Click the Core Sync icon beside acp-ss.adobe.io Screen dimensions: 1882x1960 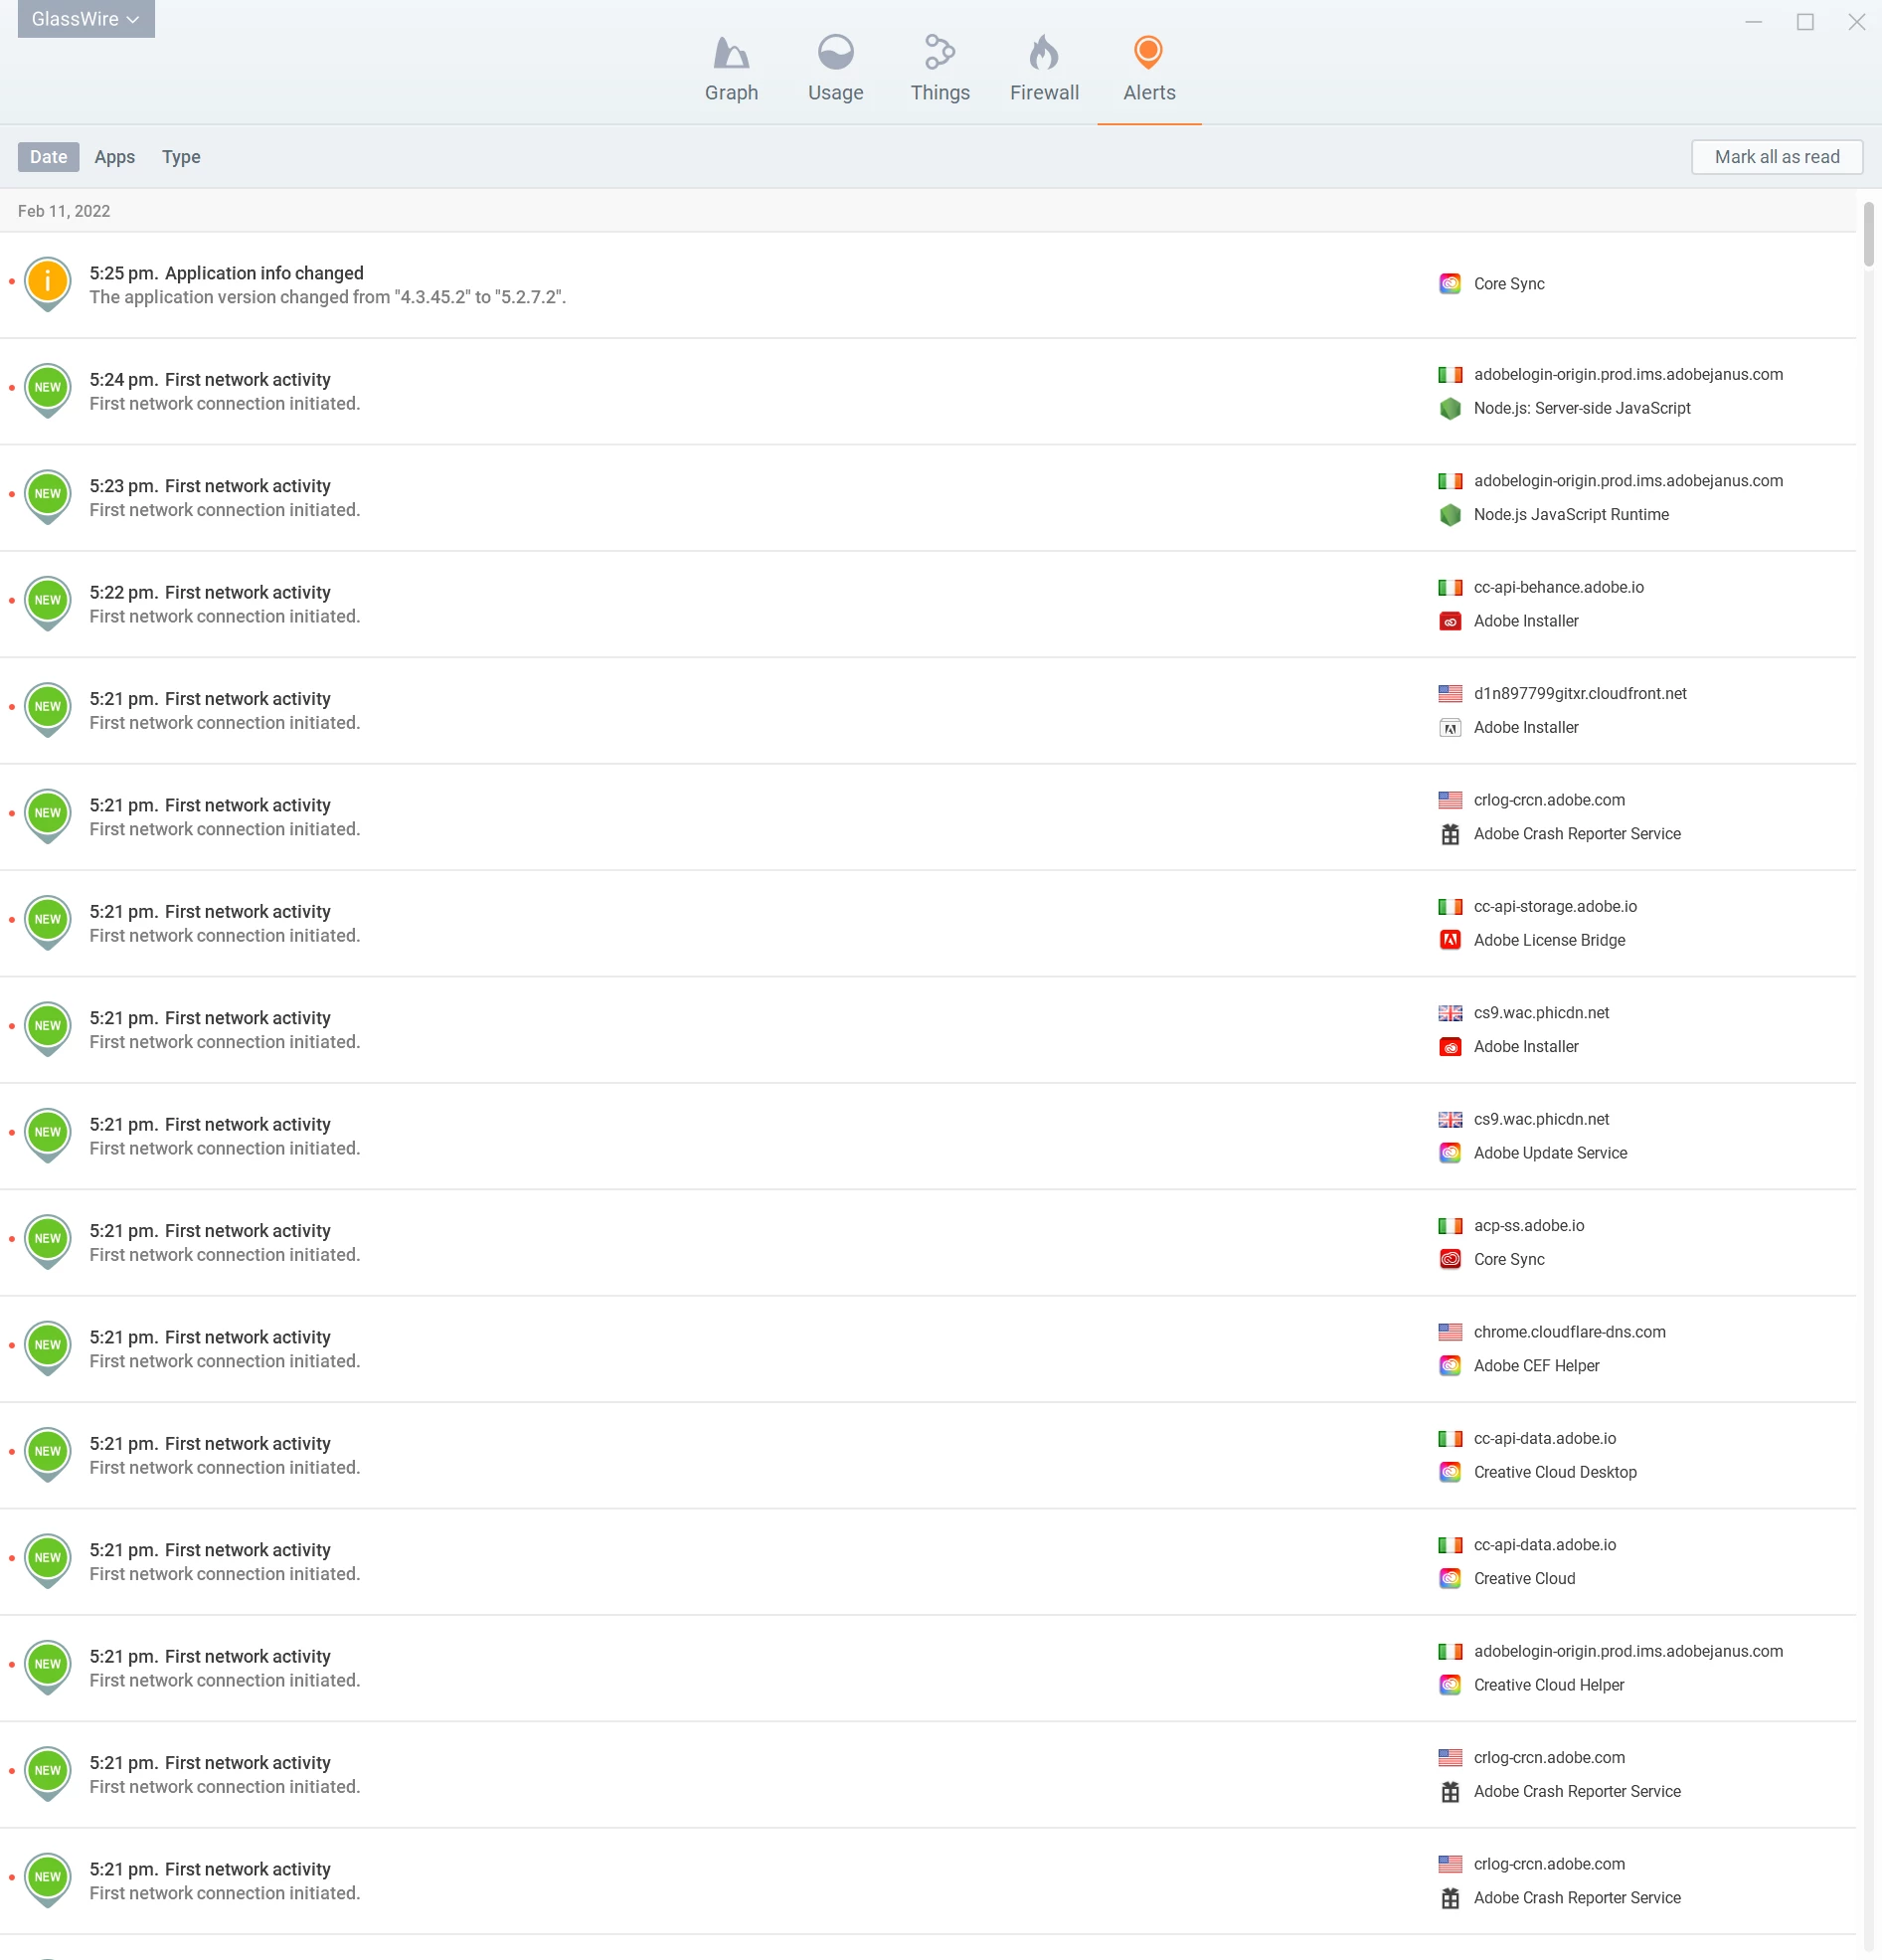coord(1450,1259)
